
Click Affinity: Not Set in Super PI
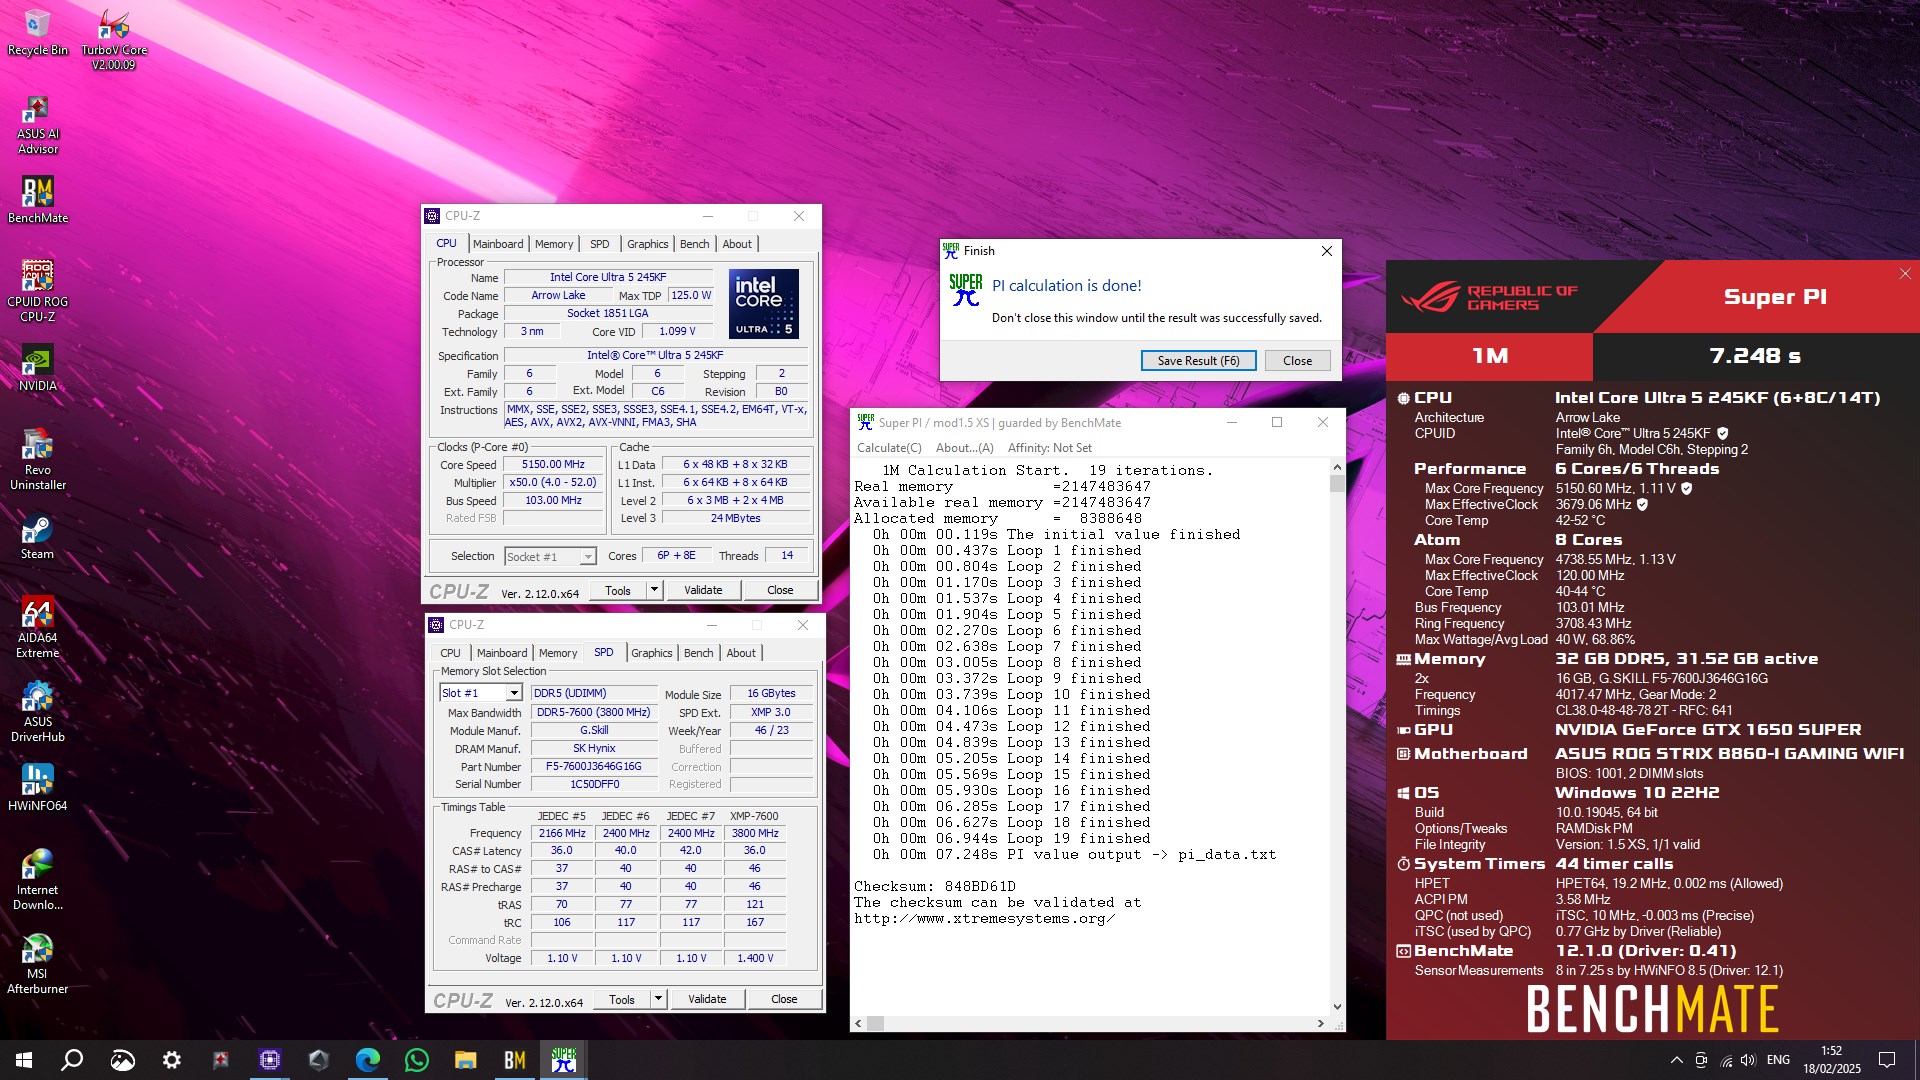pyautogui.click(x=1049, y=448)
